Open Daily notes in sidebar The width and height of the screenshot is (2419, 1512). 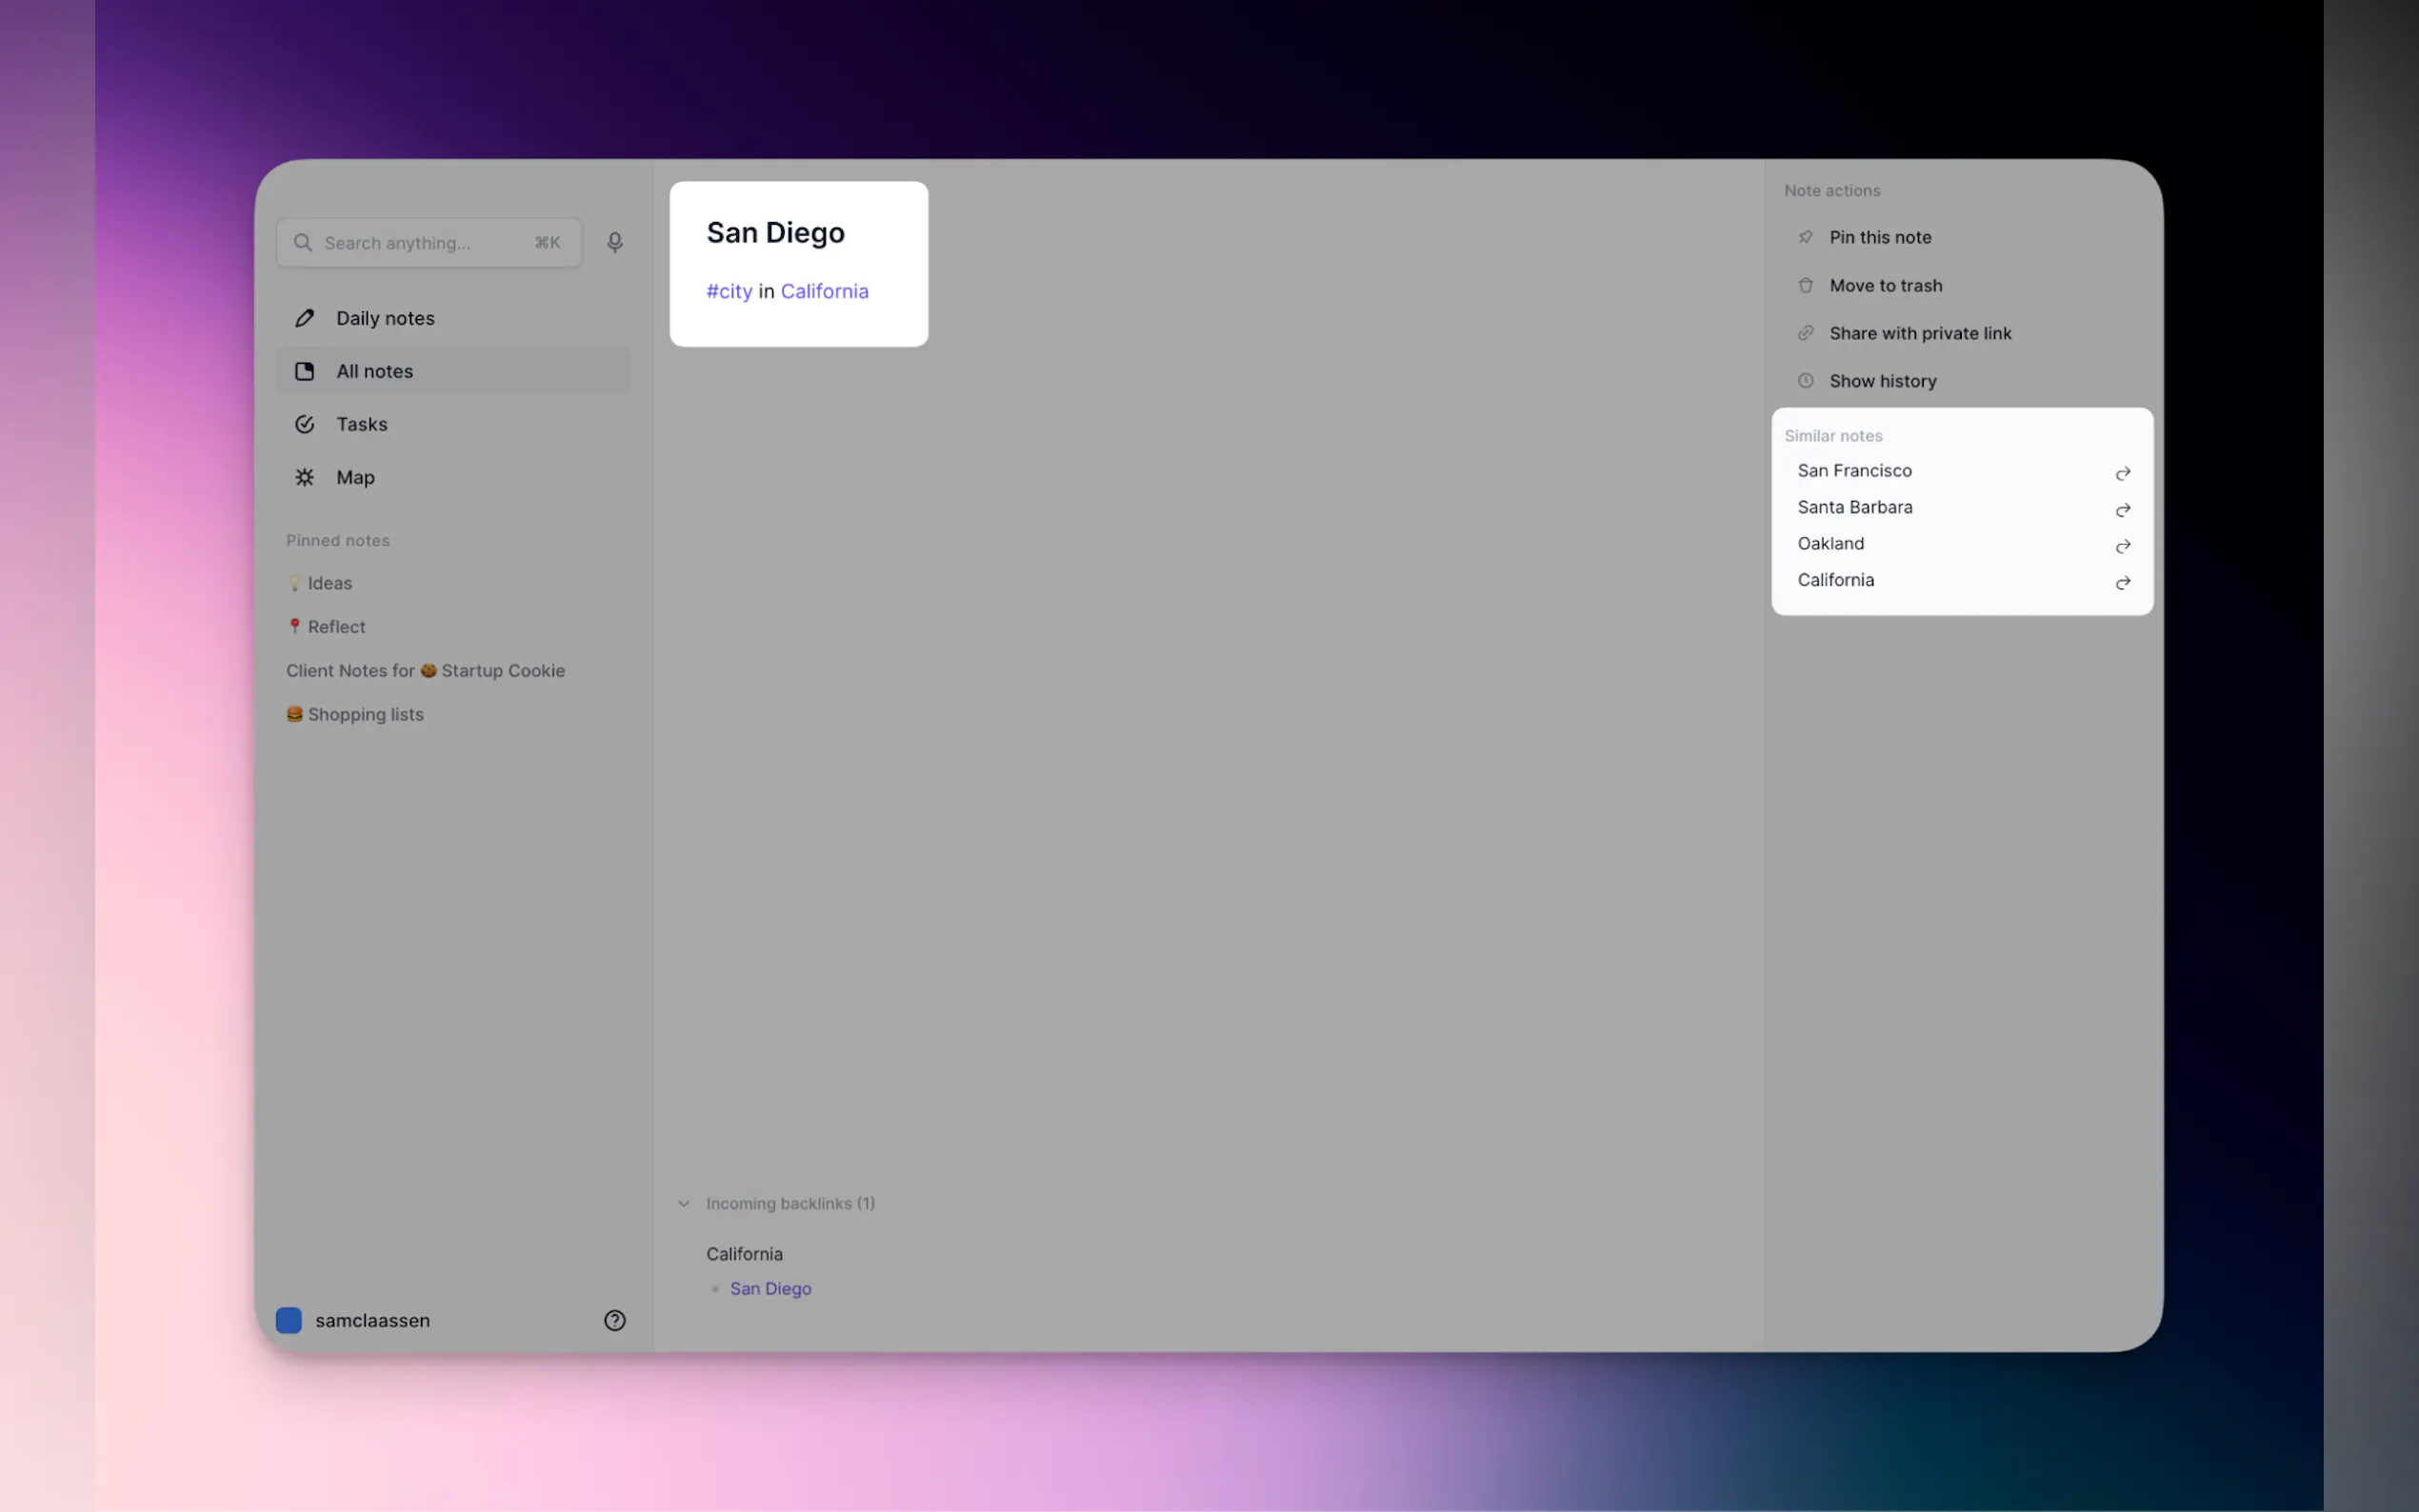[385, 318]
